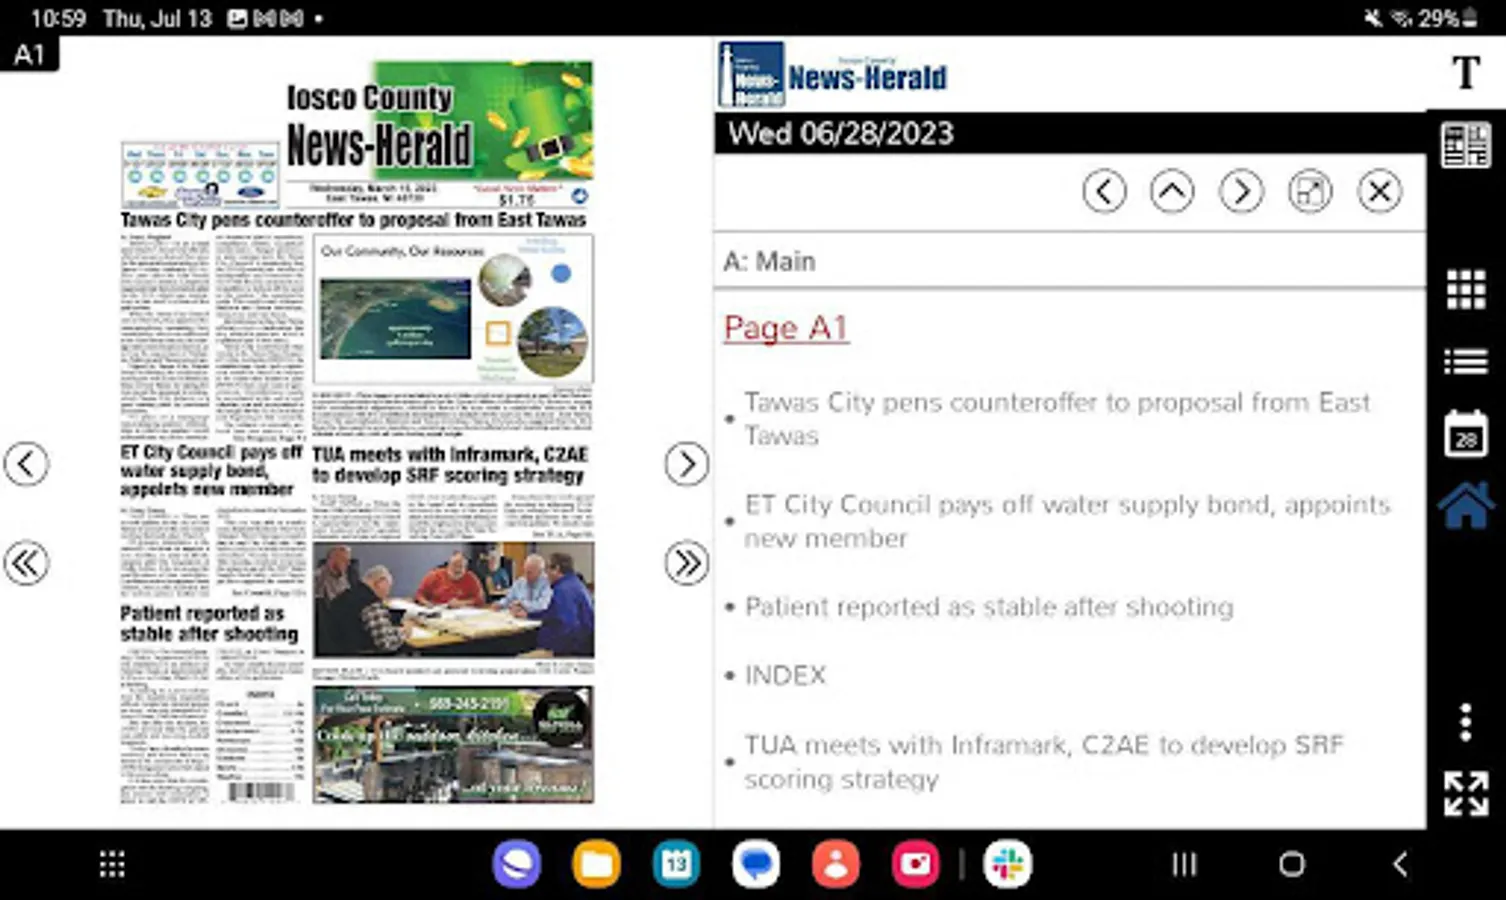Open the purple Internet browser app

tap(517, 864)
